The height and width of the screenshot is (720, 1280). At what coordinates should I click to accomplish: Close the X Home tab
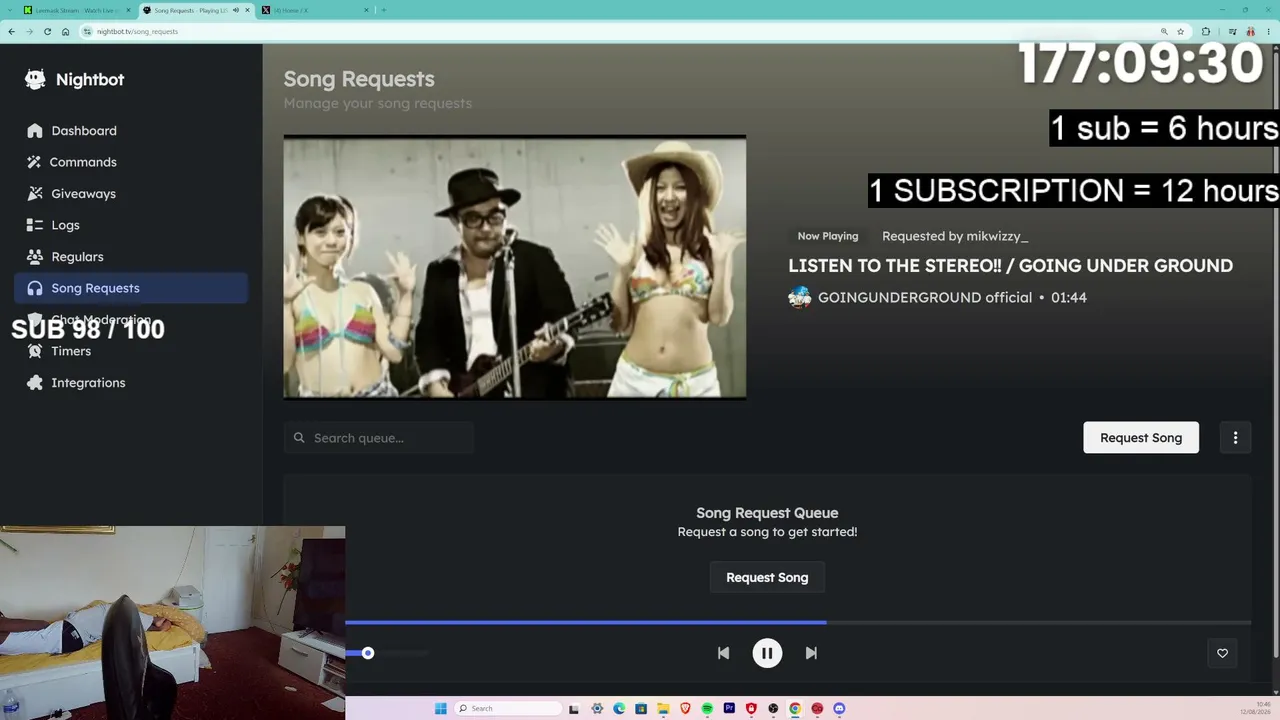[x=367, y=10]
